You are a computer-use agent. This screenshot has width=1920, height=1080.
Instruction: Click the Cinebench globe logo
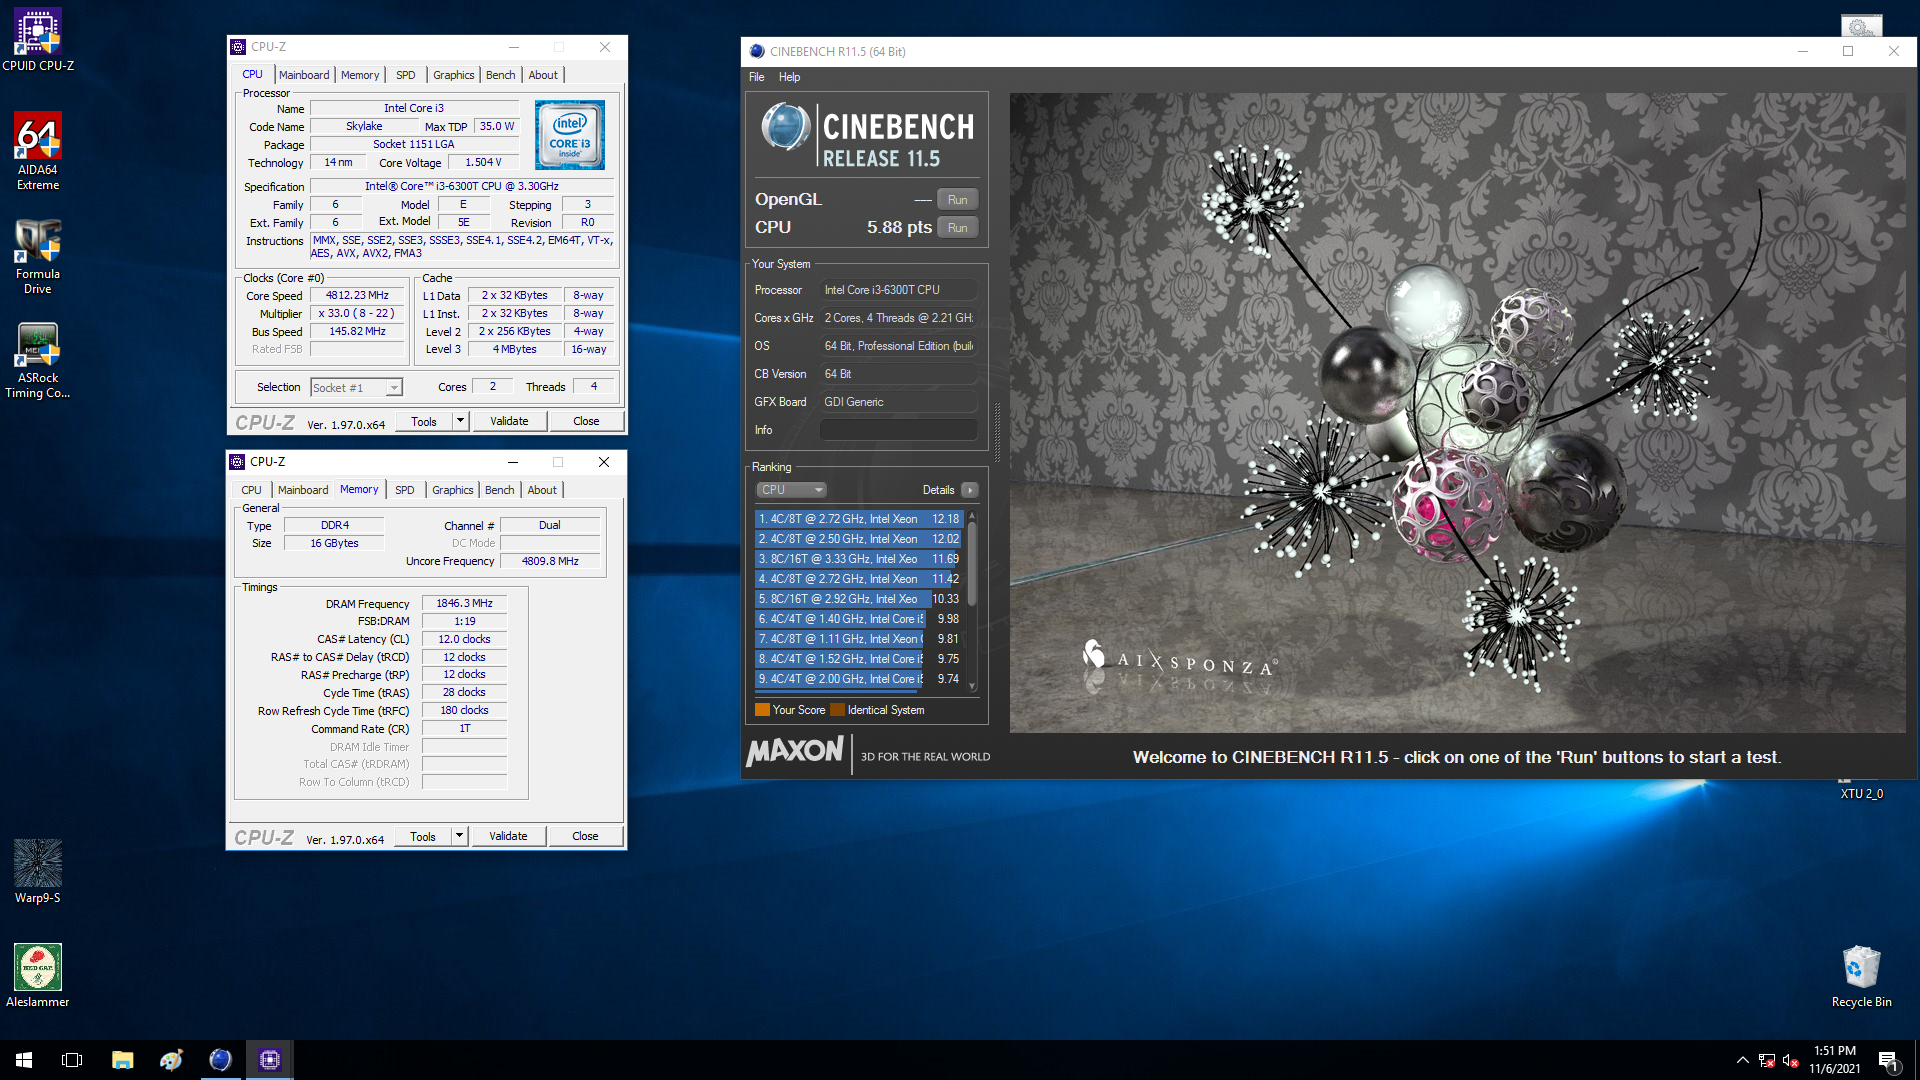[x=785, y=127]
